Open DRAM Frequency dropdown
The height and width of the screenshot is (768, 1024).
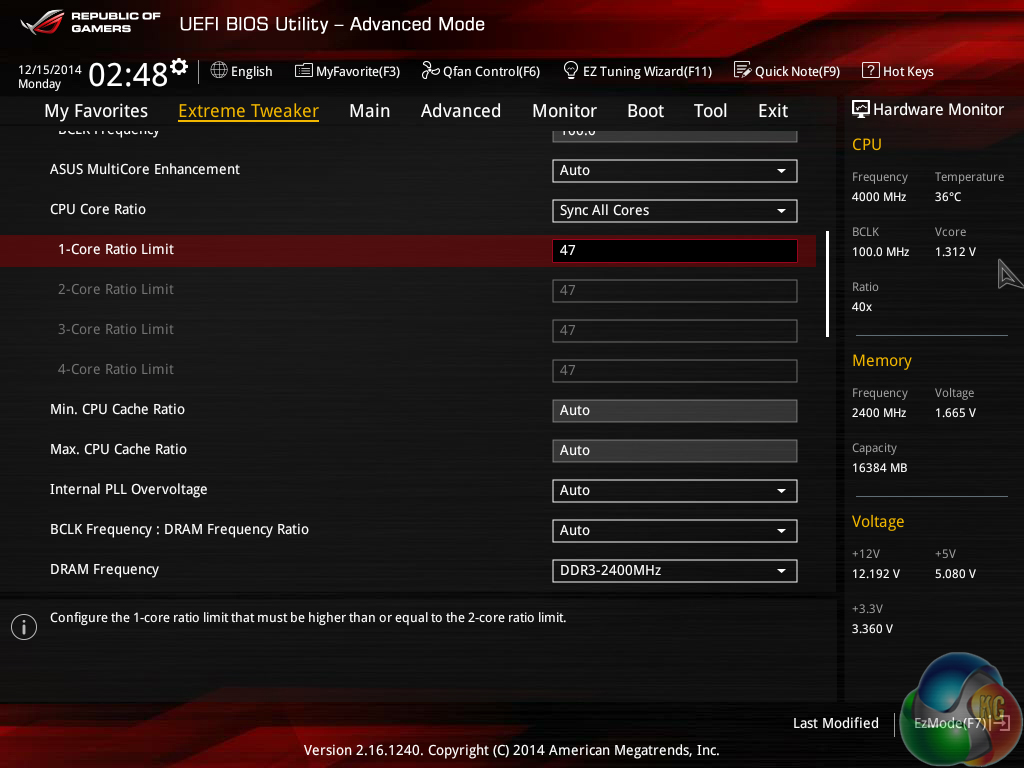(675, 570)
